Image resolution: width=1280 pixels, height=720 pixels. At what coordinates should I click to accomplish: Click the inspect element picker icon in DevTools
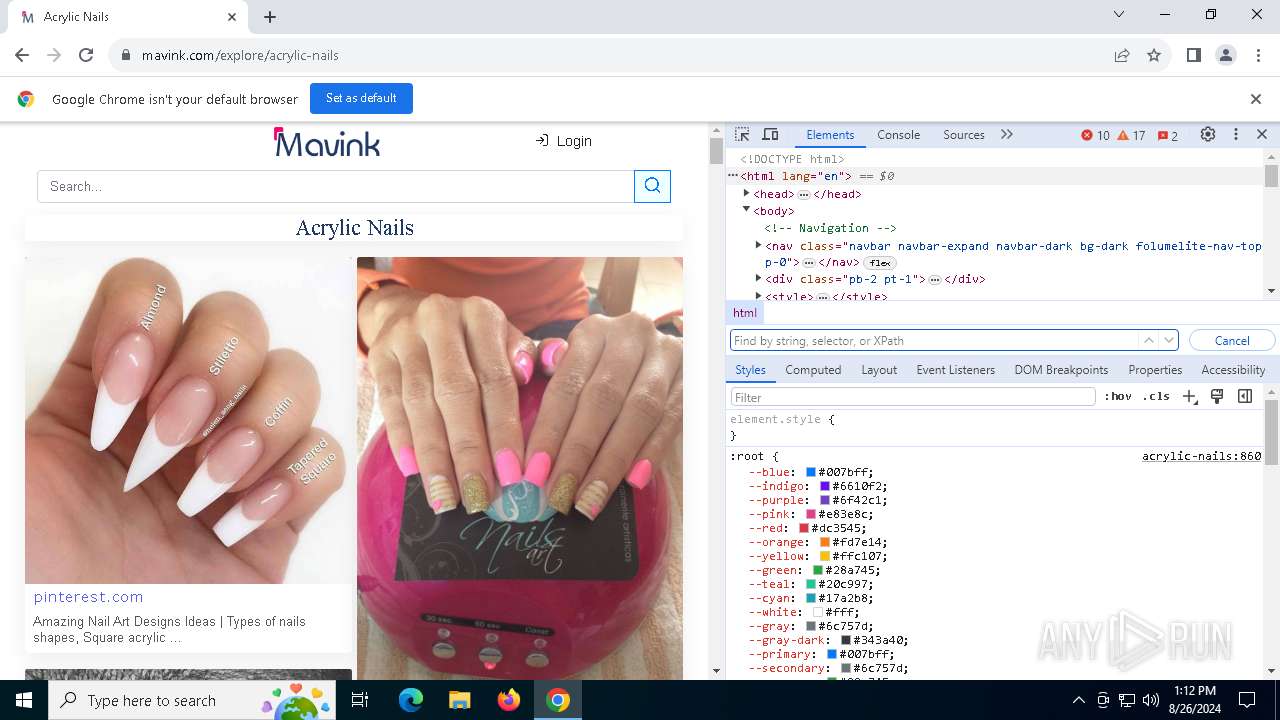coord(742,135)
